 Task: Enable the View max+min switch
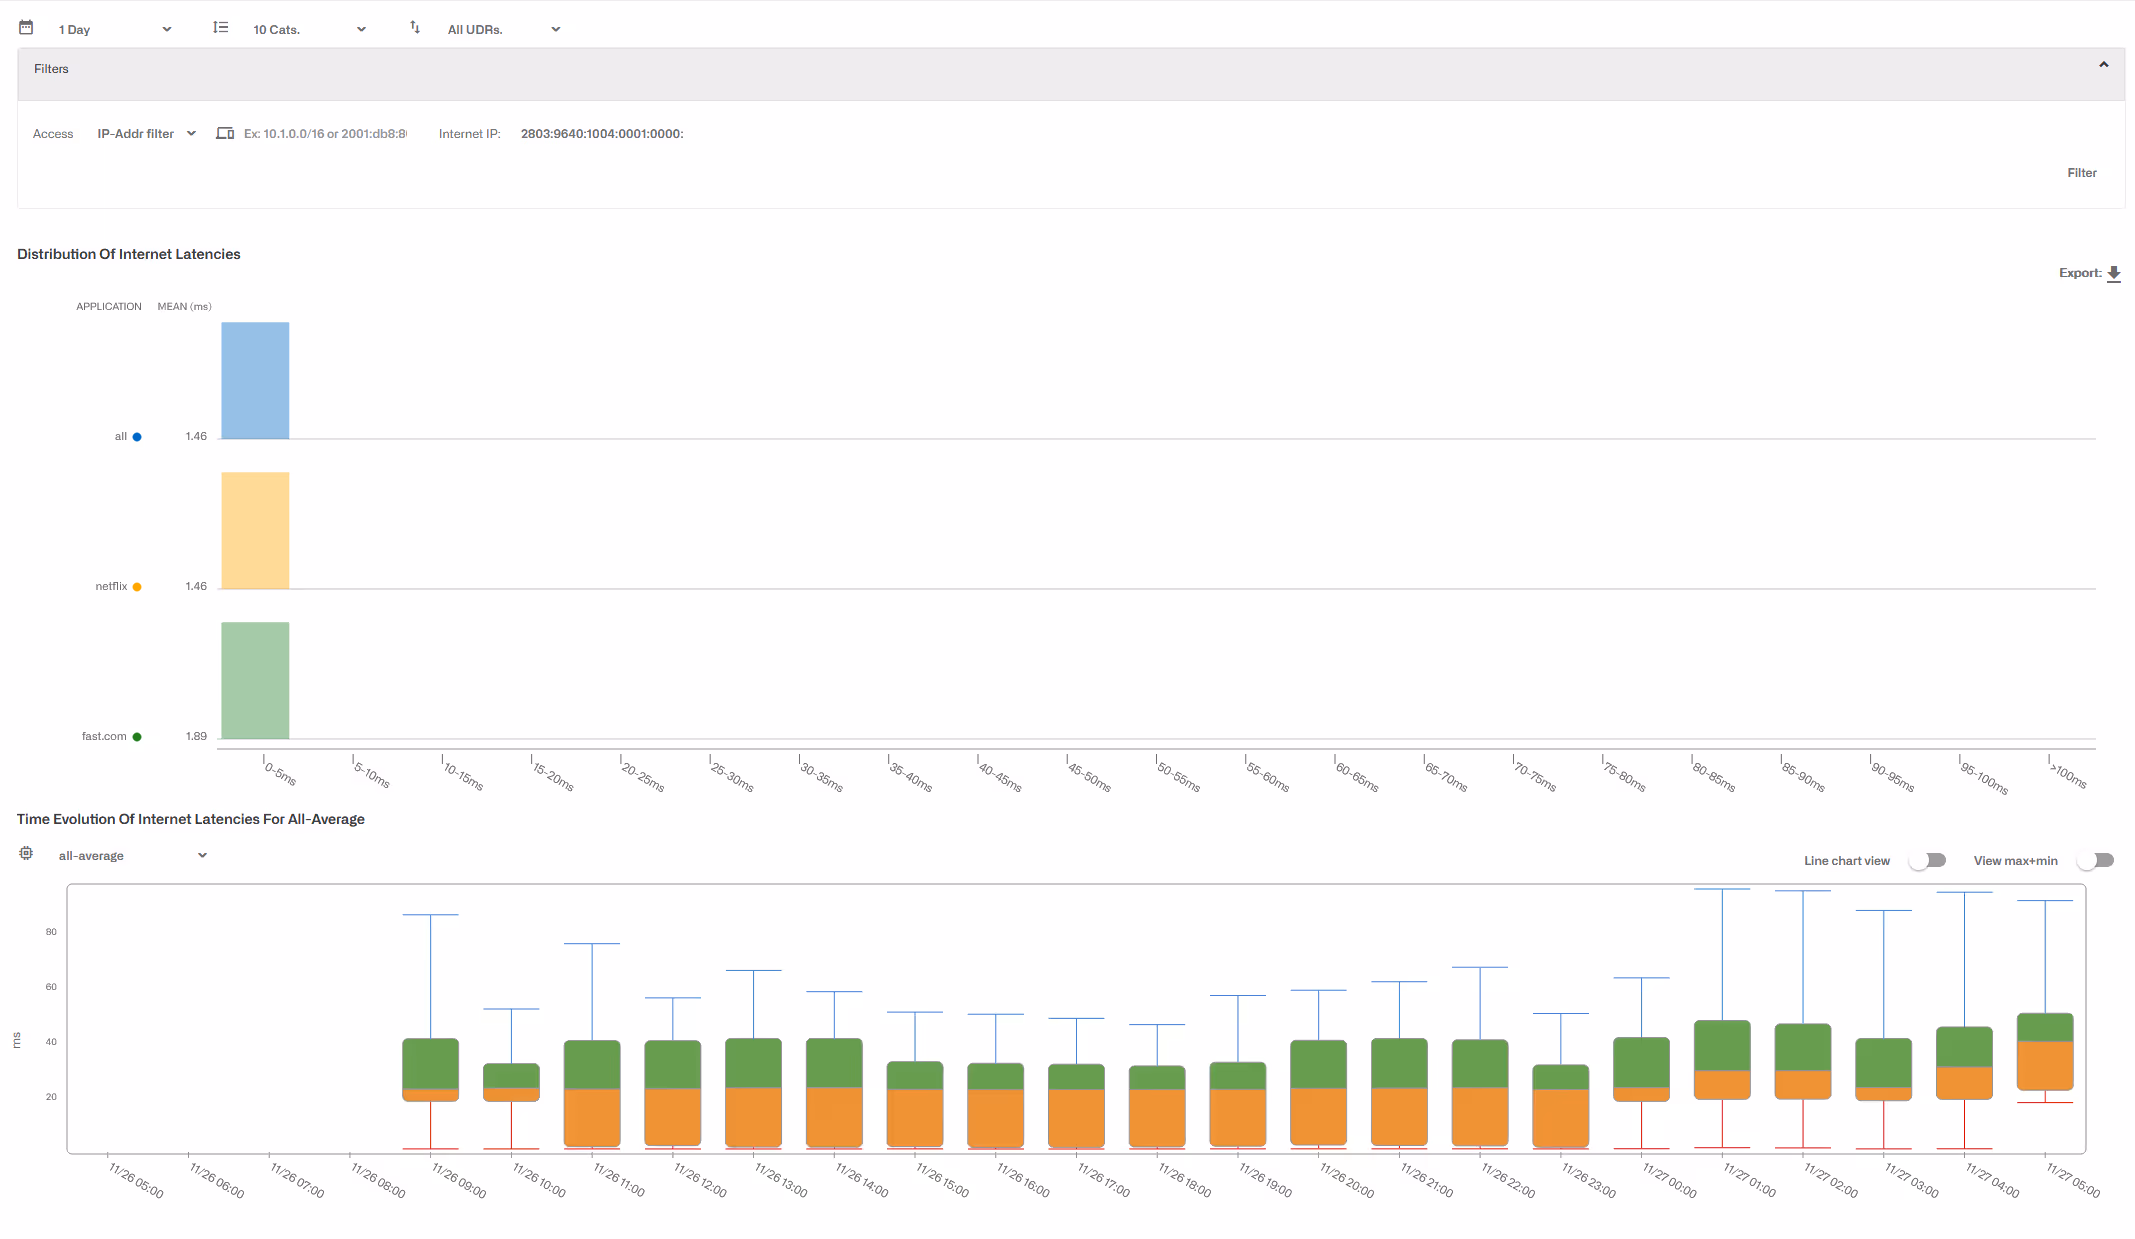pyautogui.click(x=2095, y=861)
